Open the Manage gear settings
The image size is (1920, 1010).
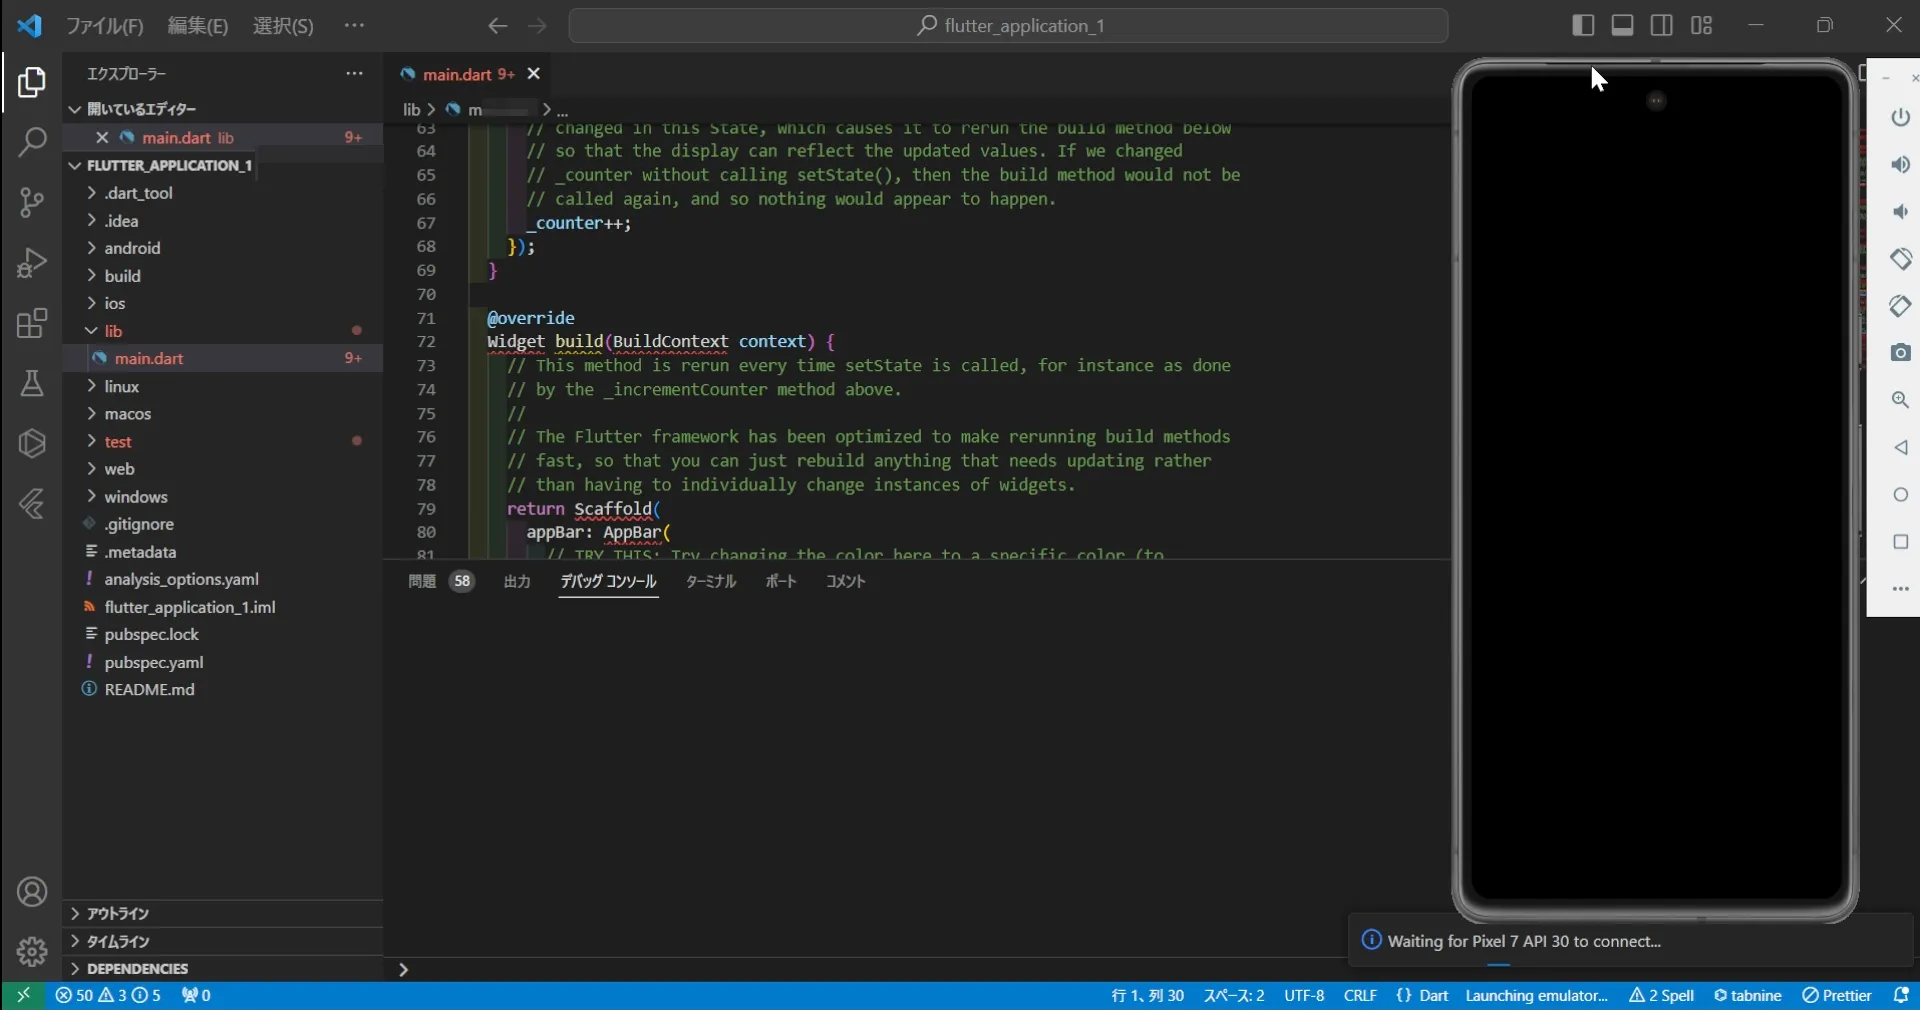point(32,951)
